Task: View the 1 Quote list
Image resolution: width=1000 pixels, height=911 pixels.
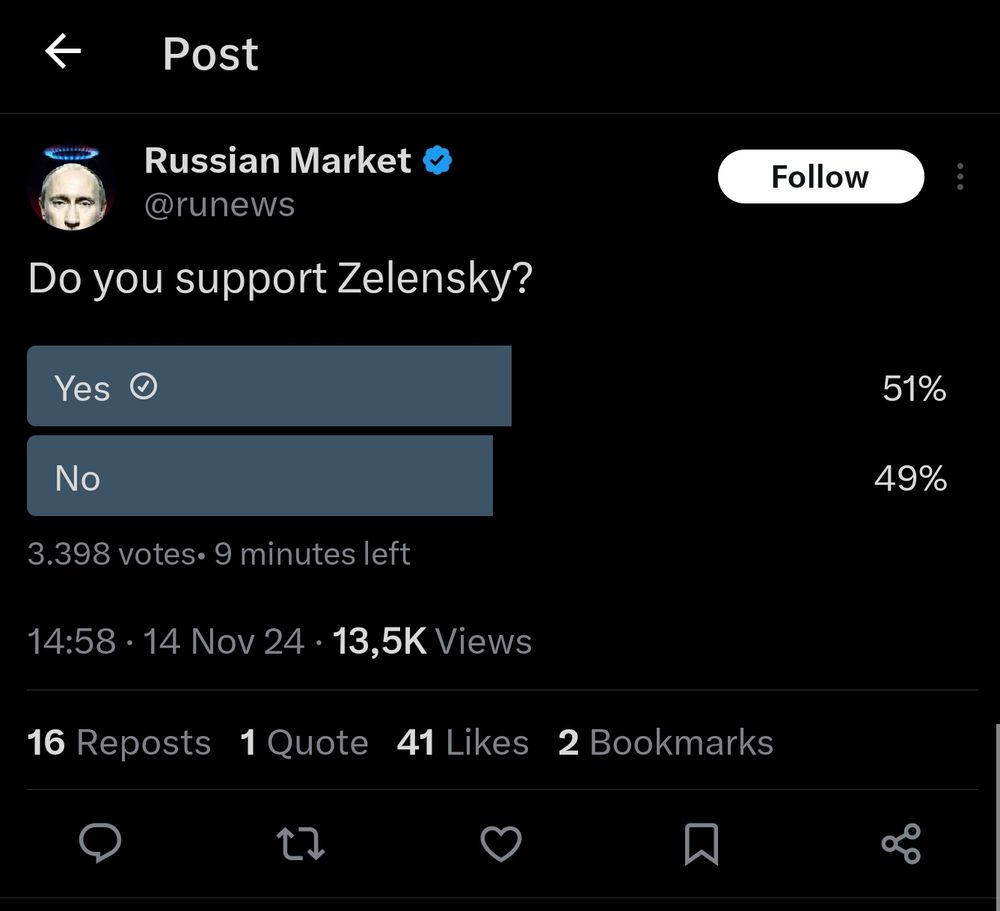Action: 304,742
